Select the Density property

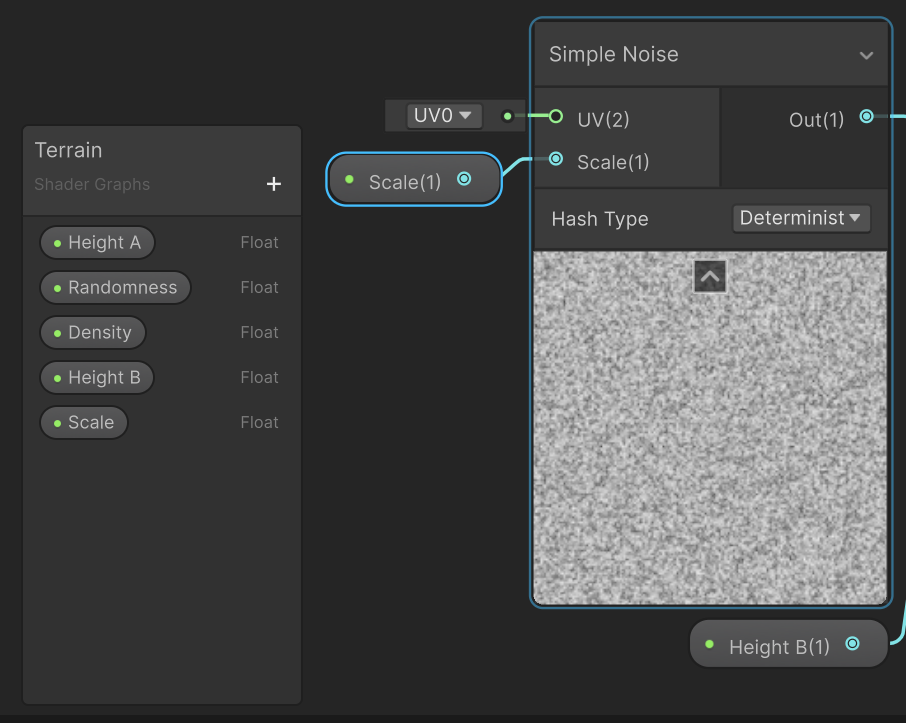92,332
